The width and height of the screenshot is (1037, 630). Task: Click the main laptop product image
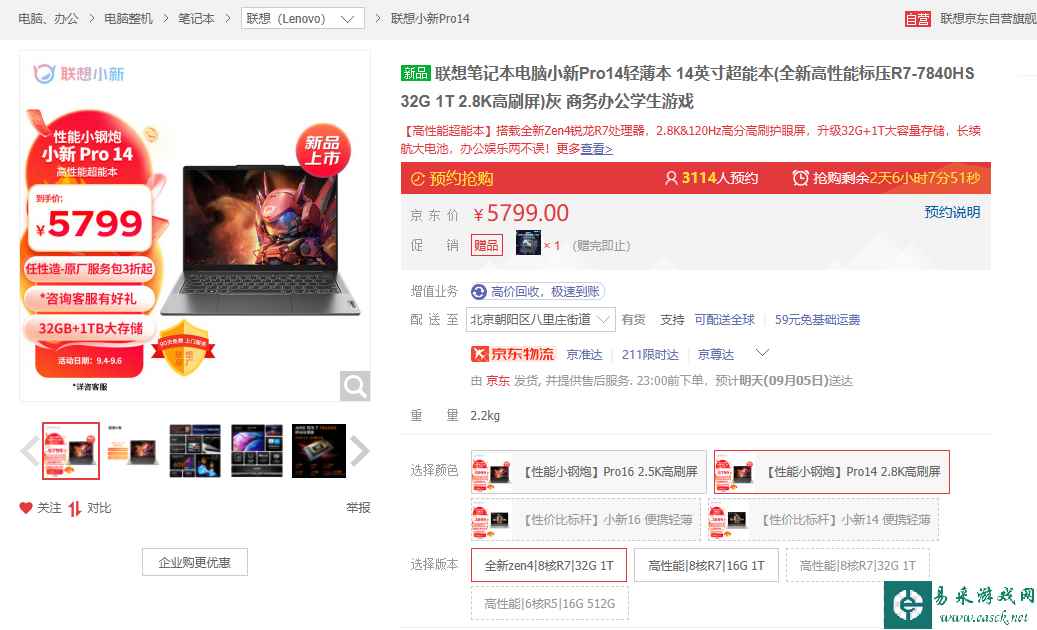coord(261,241)
